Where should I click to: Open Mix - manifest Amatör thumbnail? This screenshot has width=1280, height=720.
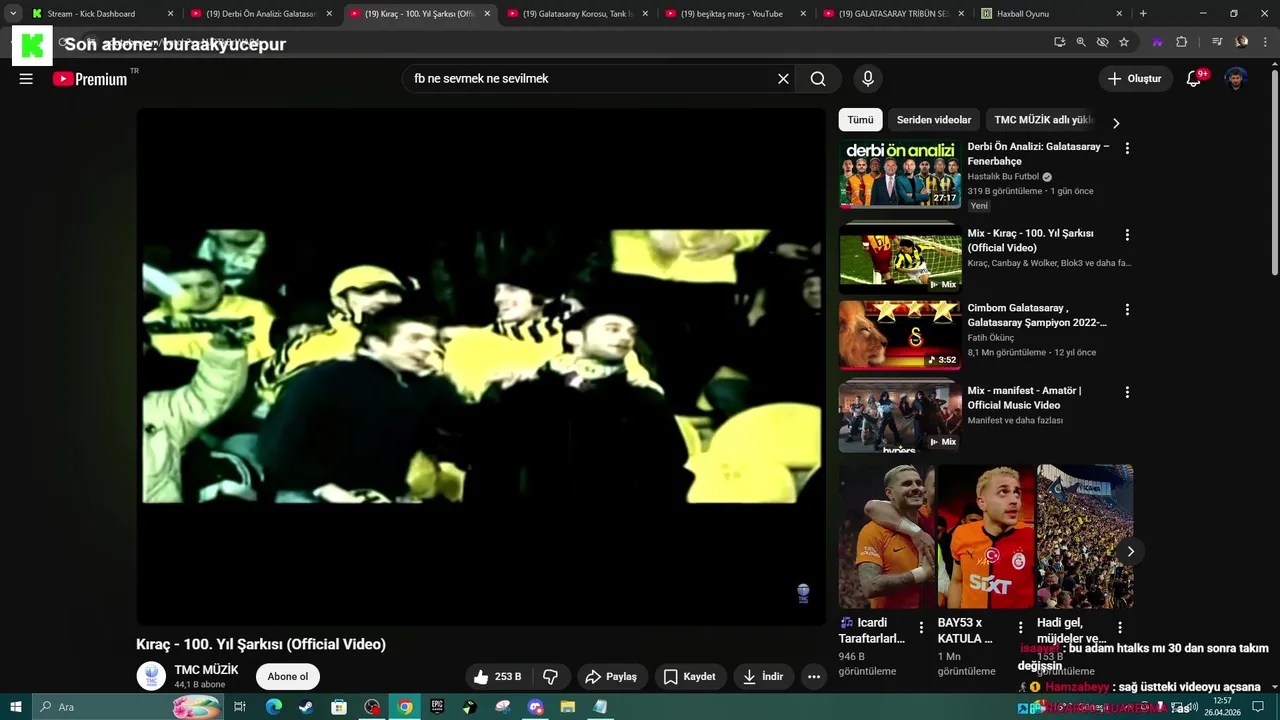click(x=900, y=417)
